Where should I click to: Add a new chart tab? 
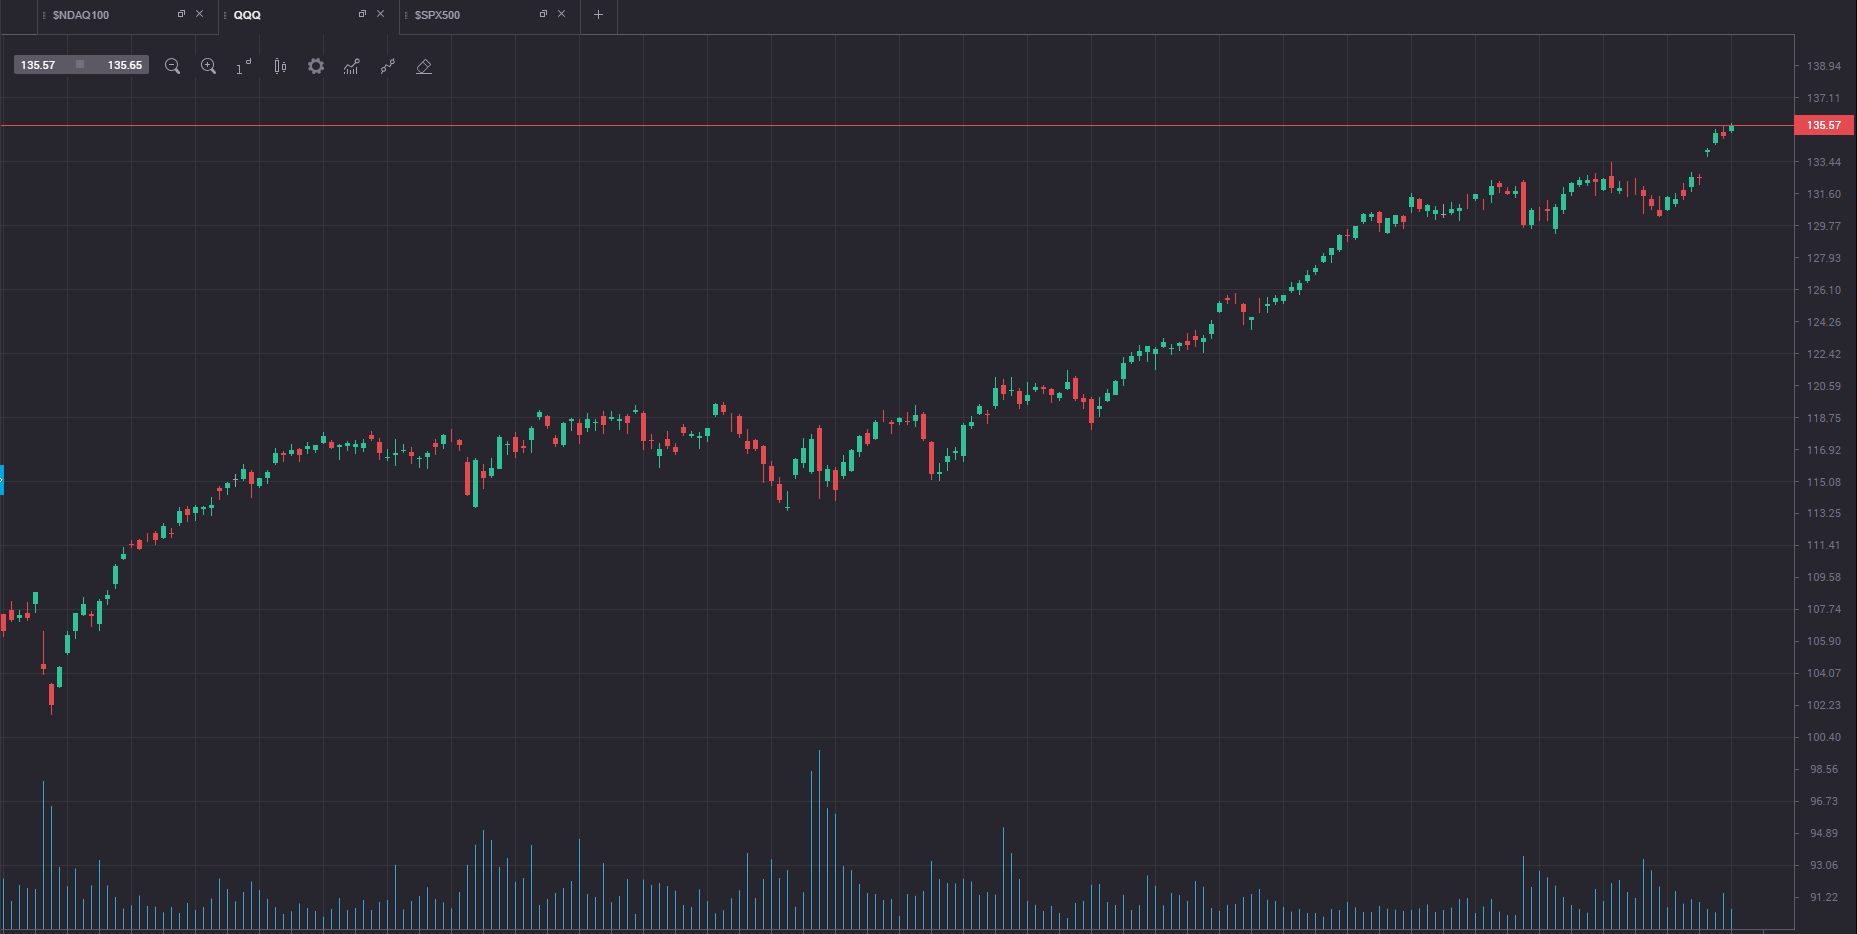click(598, 15)
